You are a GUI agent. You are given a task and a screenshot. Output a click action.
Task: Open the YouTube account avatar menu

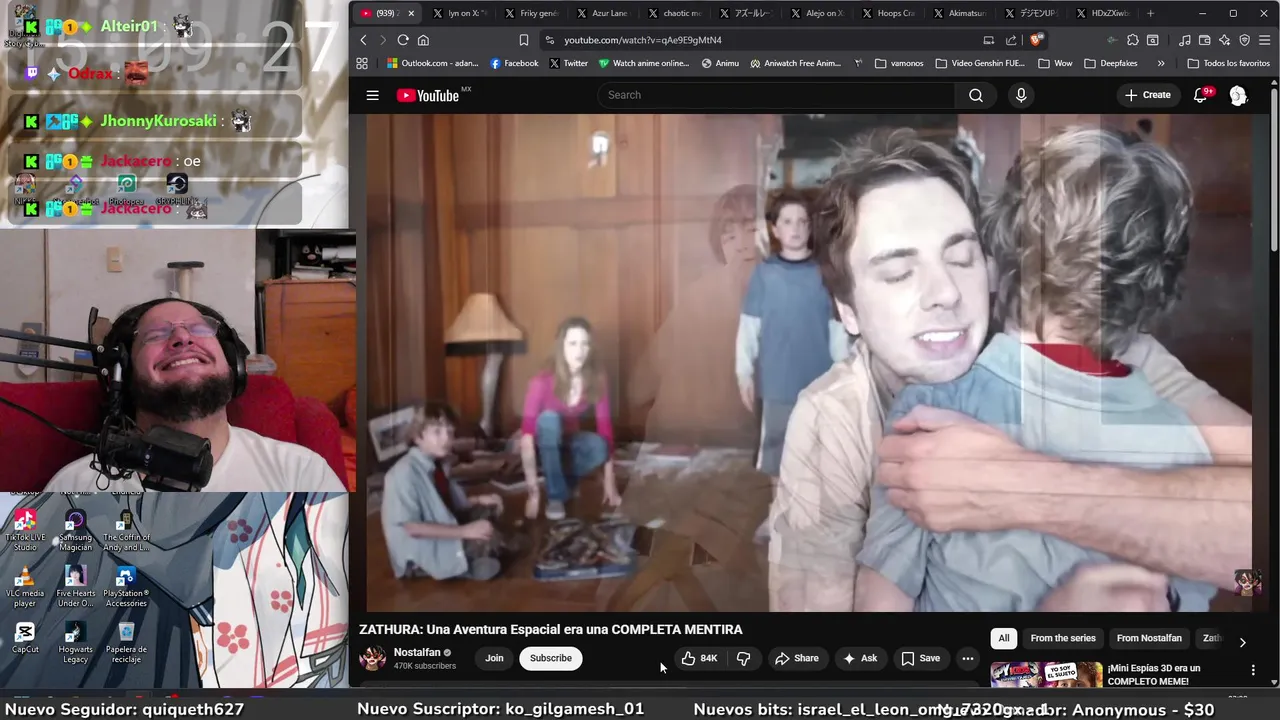[x=1238, y=95]
